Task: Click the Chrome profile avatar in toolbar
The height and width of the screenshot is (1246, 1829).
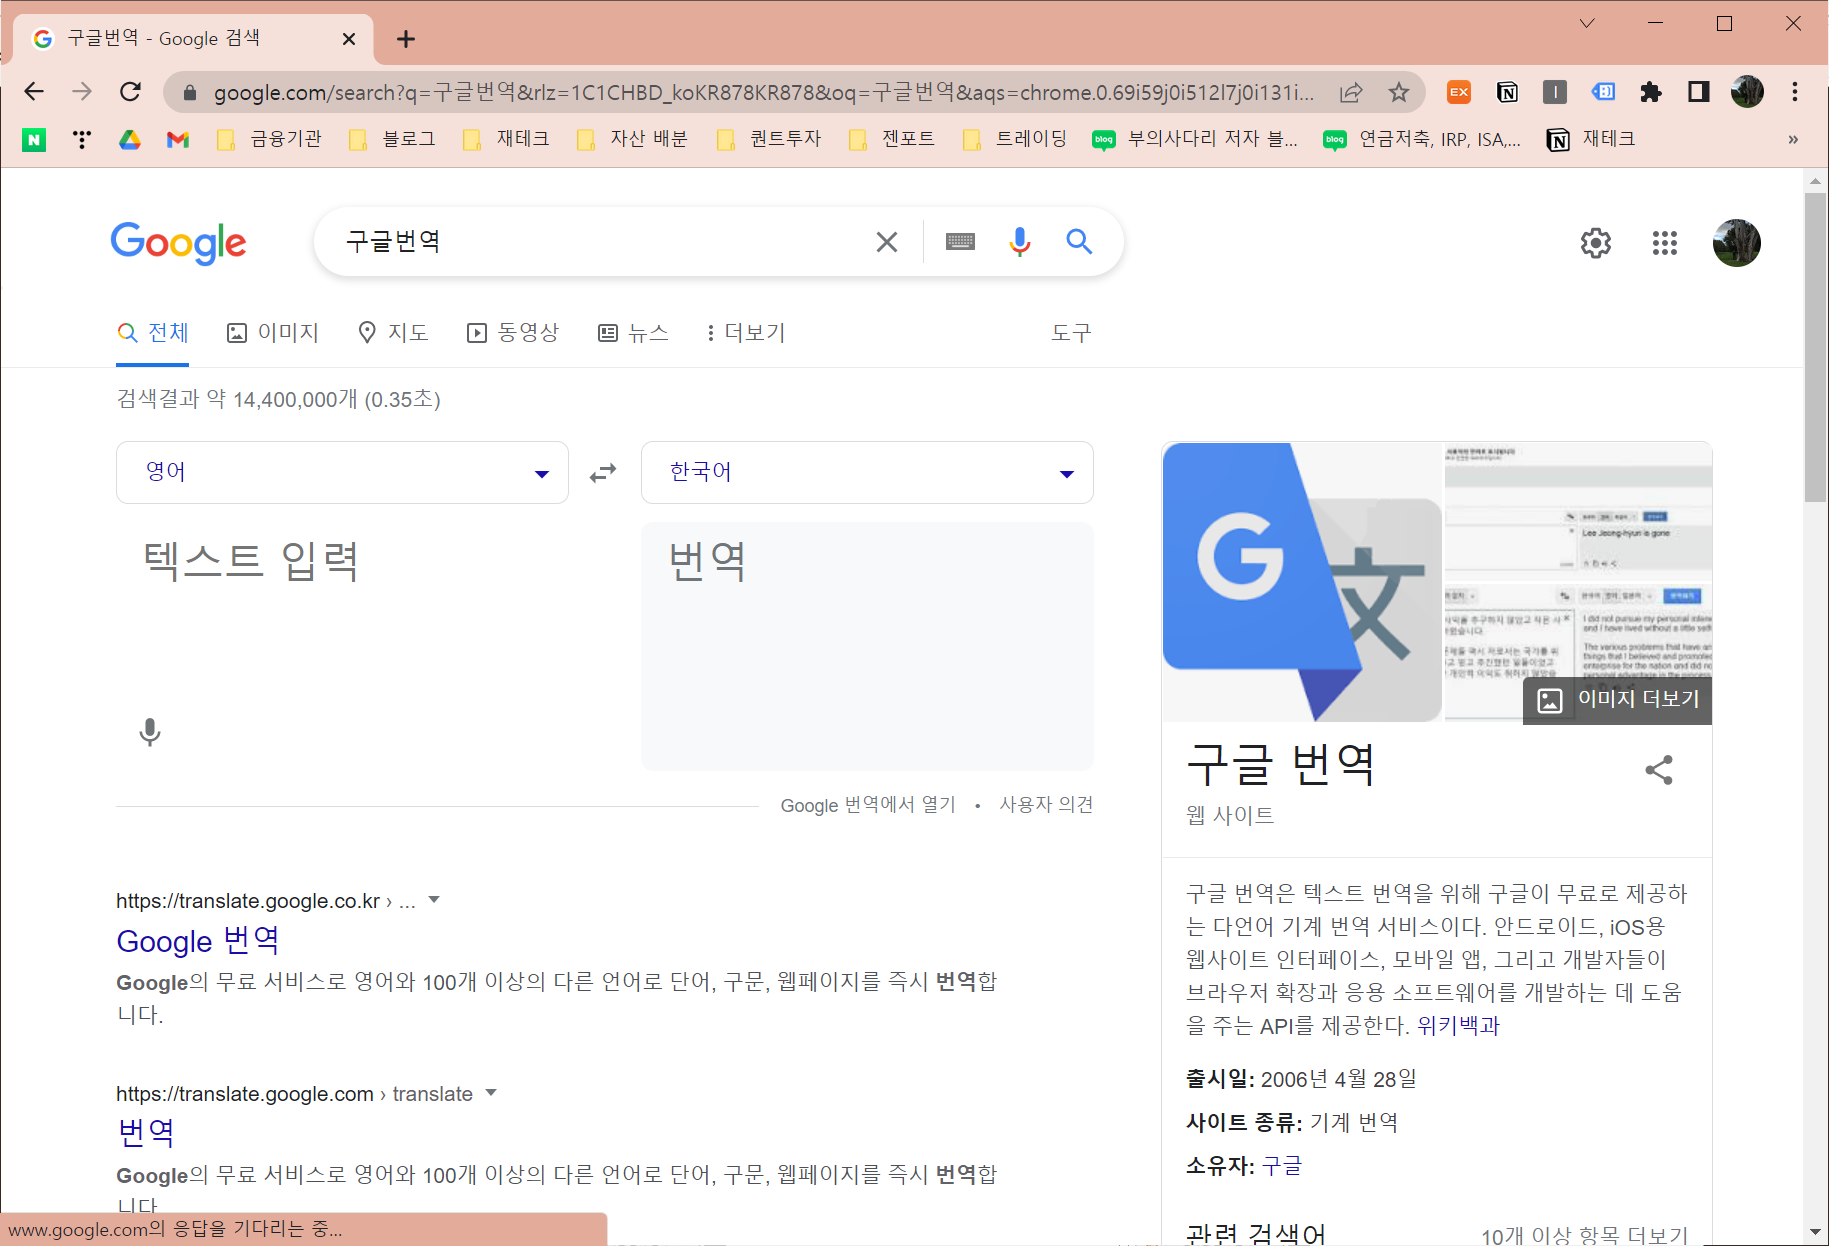Action: 1747,92
